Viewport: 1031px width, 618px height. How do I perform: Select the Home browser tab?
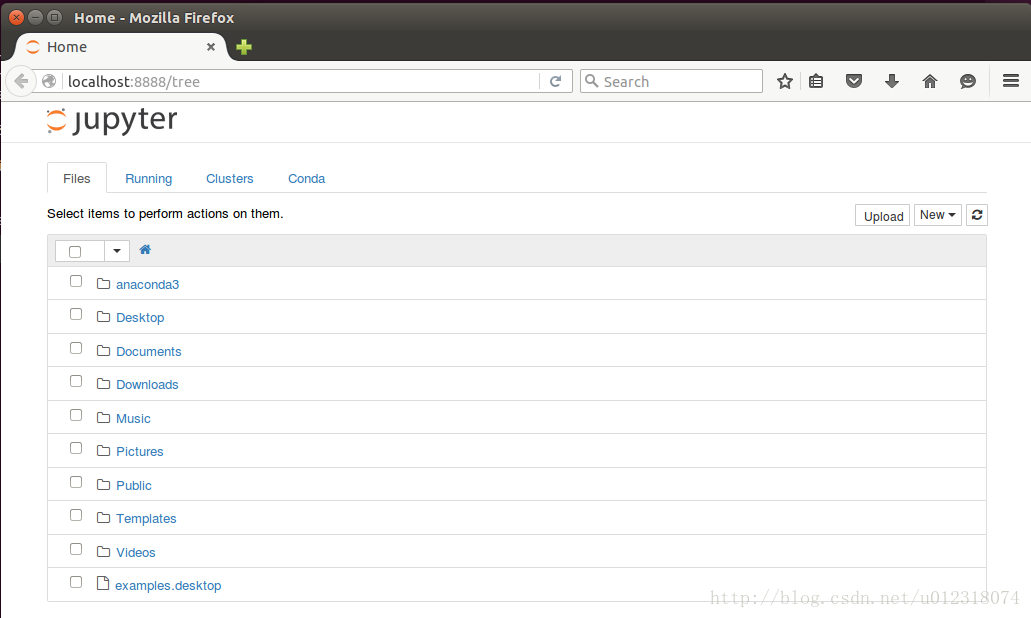(x=122, y=47)
